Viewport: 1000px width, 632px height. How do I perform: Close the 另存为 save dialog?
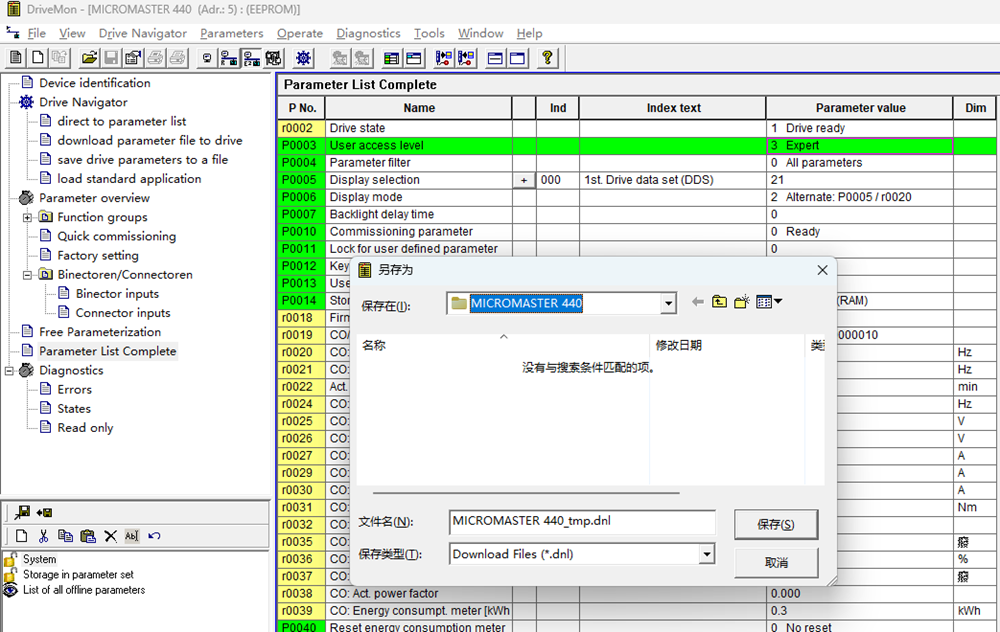click(822, 270)
